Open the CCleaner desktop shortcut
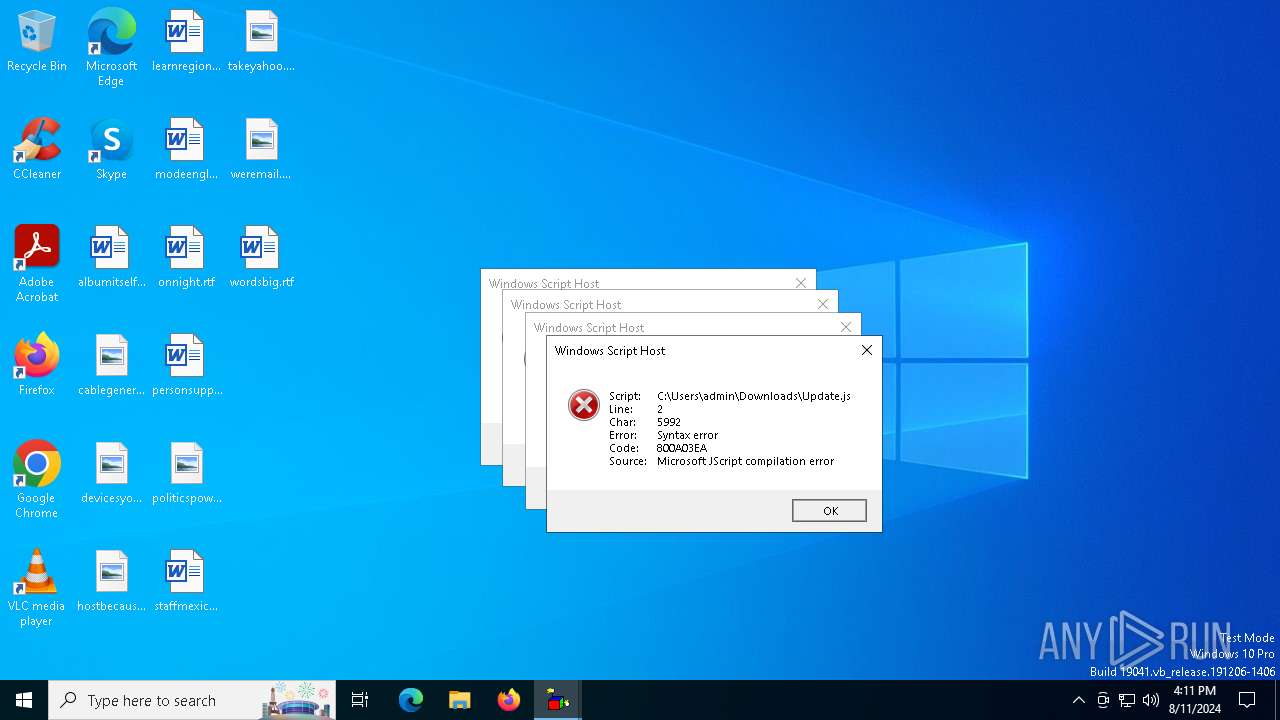This screenshot has height=720, width=1280. [x=37, y=150]
